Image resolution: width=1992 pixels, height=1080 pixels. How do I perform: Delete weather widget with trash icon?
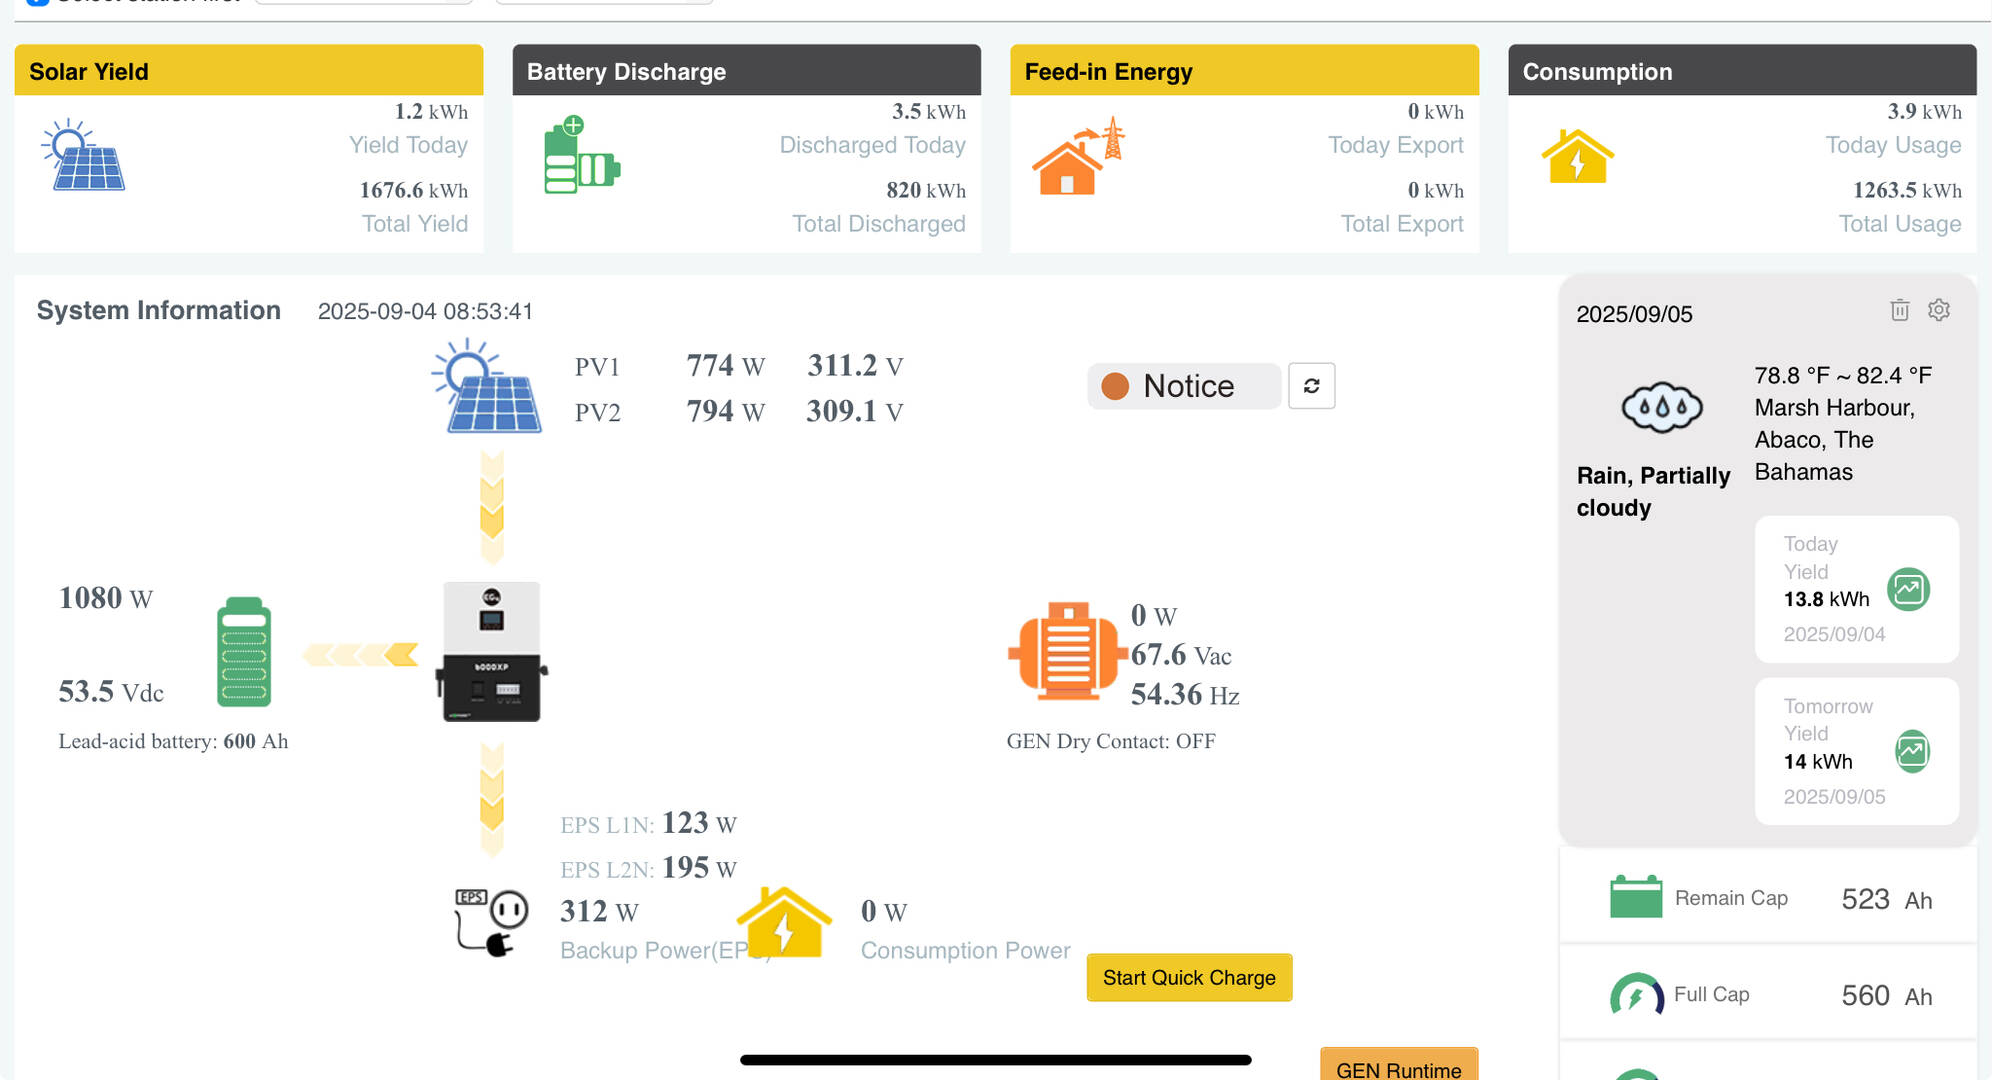coord(1899,310)
